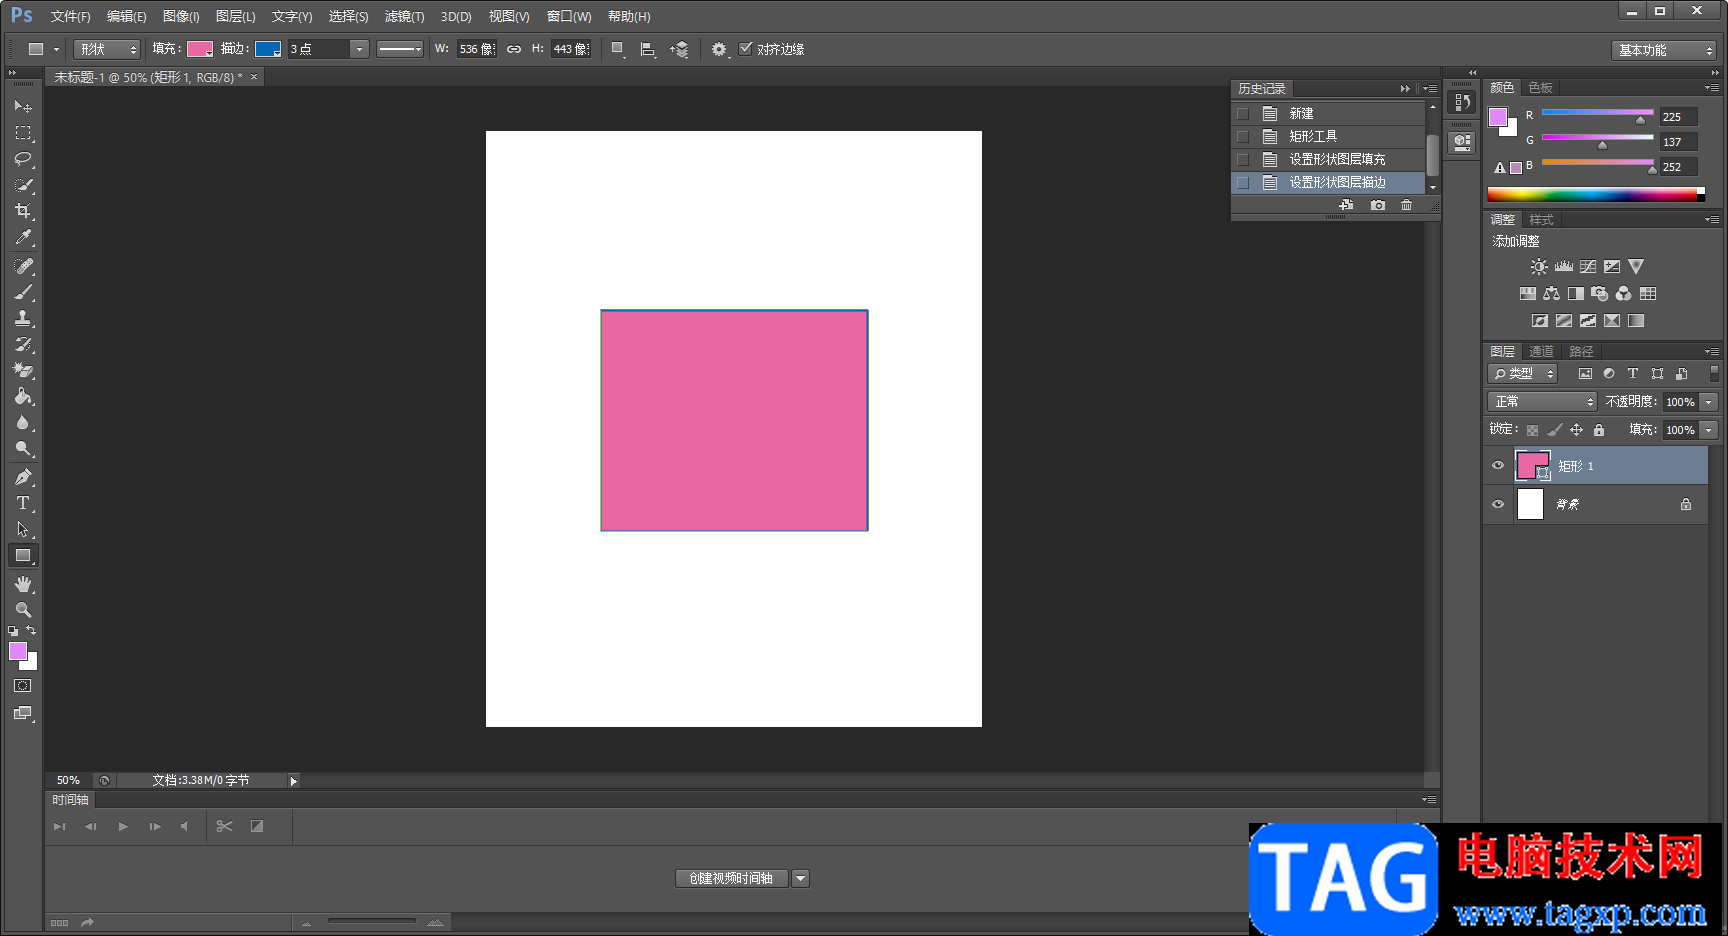Viewport: 1728px width, 936px height.
Task: Open geometry options gear icon
Action: [x=719, y=49]
